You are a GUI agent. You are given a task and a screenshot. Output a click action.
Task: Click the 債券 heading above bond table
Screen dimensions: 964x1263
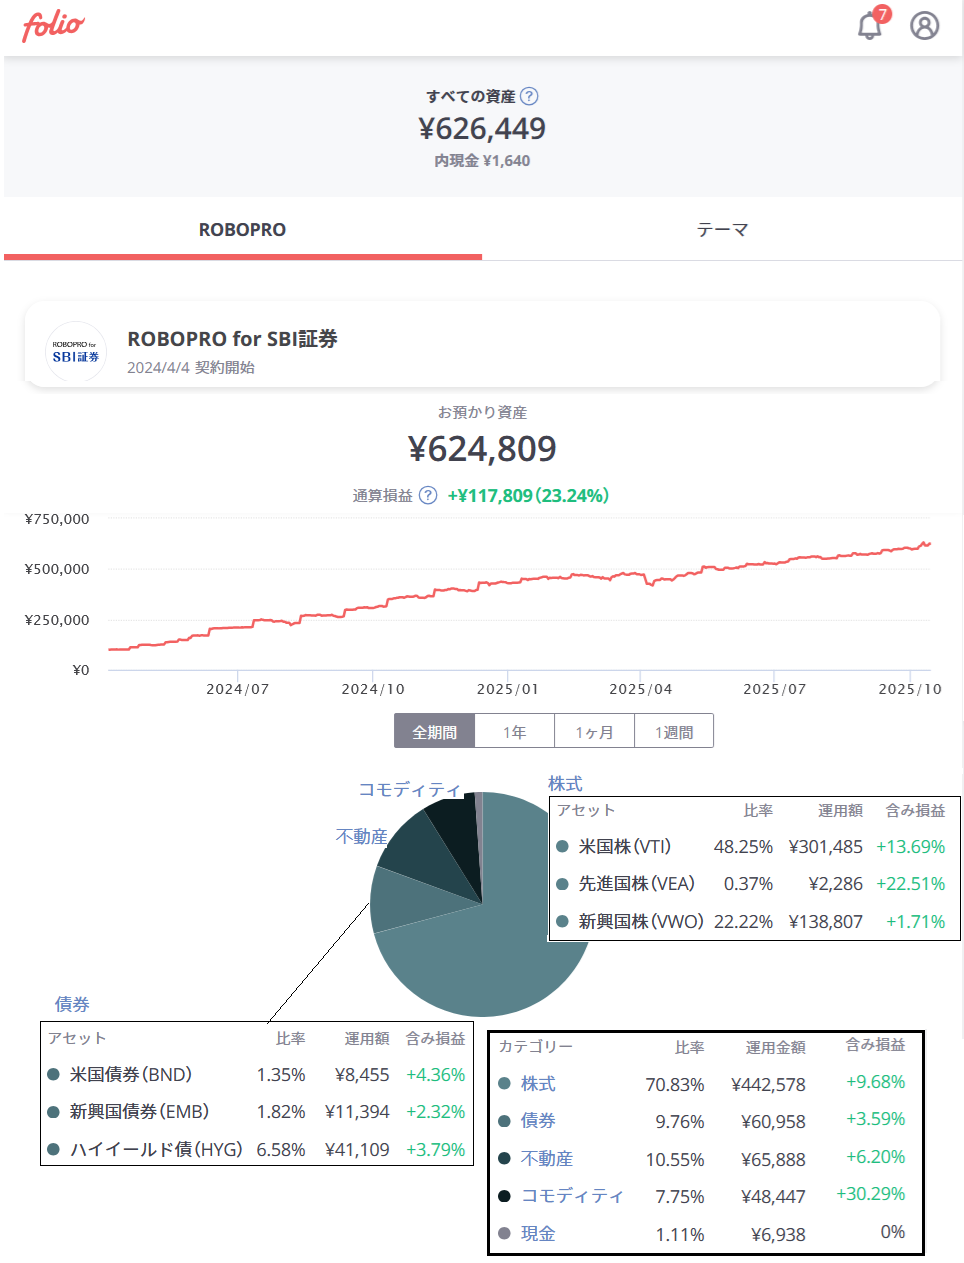tap(72, 1004)
